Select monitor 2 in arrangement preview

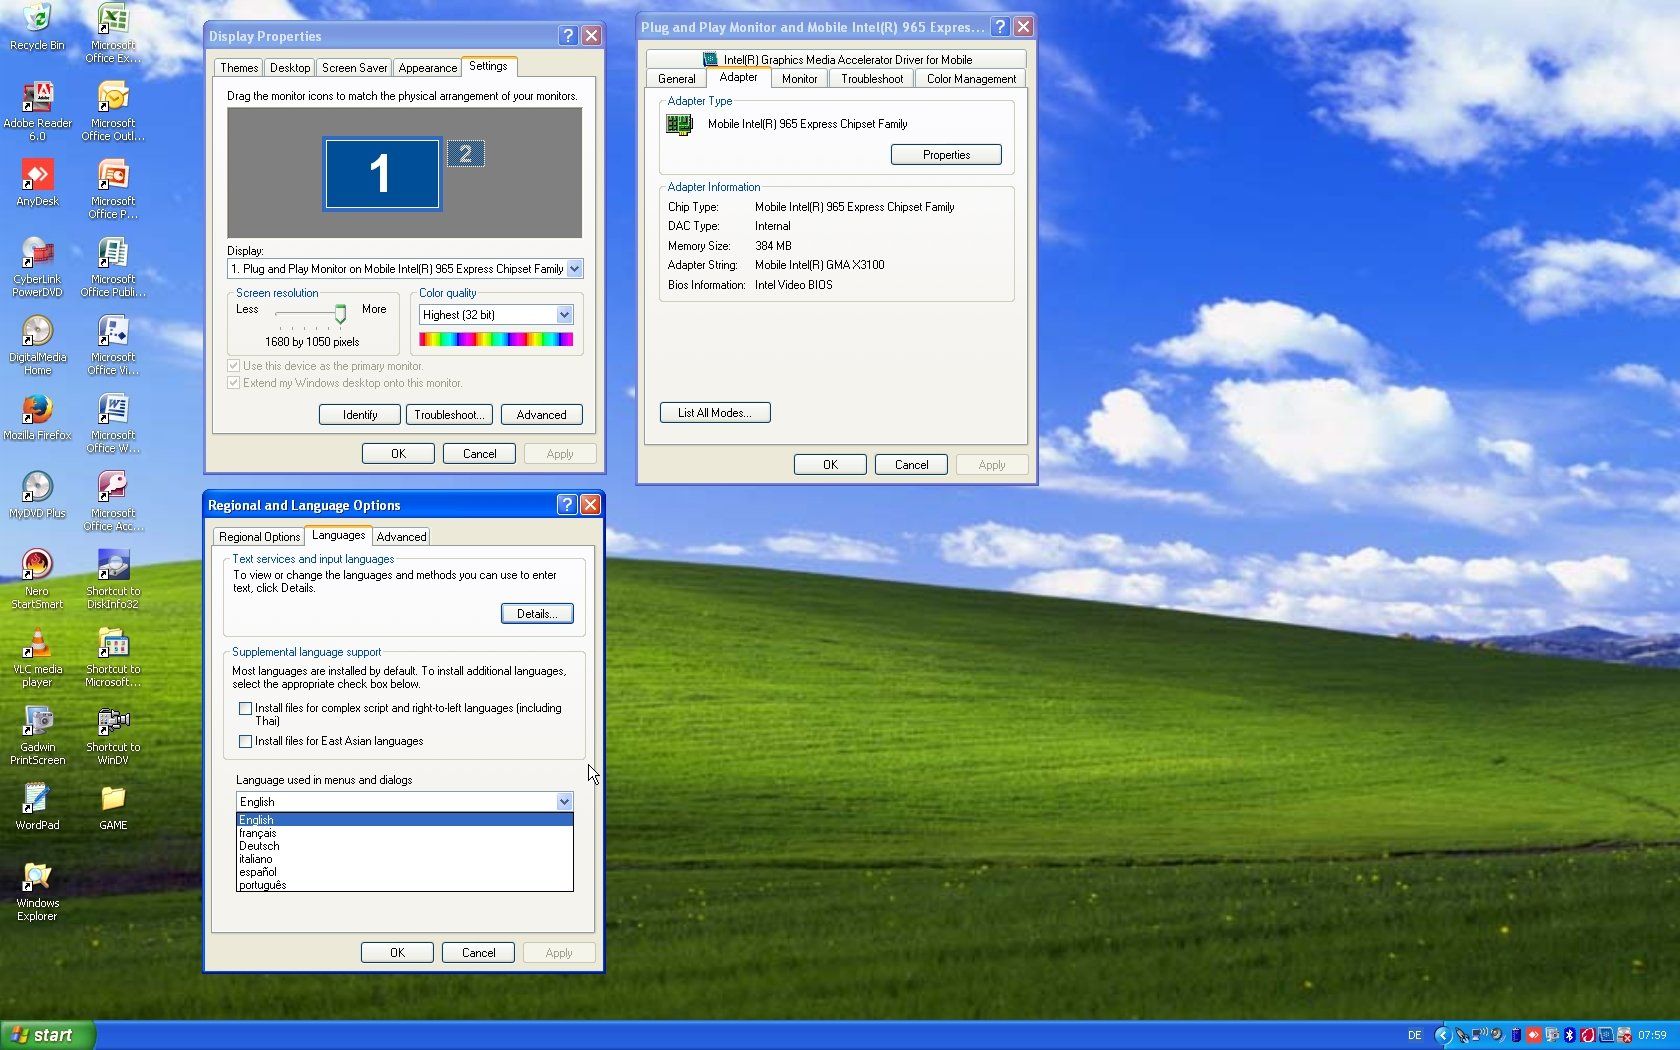pyautogui.click(x=465, y=154)
